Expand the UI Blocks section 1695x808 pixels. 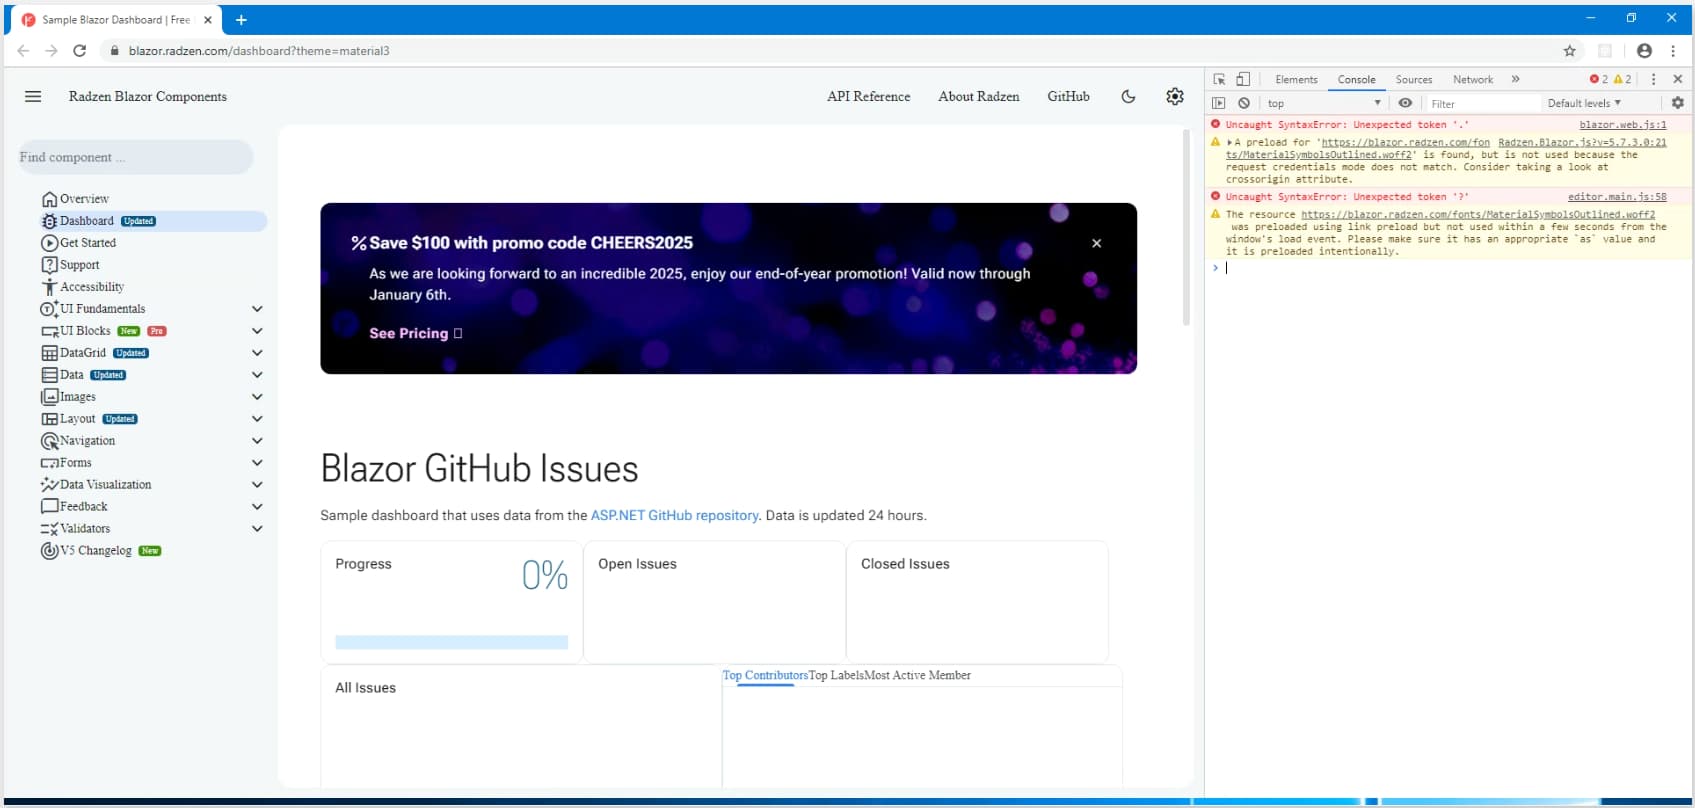click(x=257, y=331)
